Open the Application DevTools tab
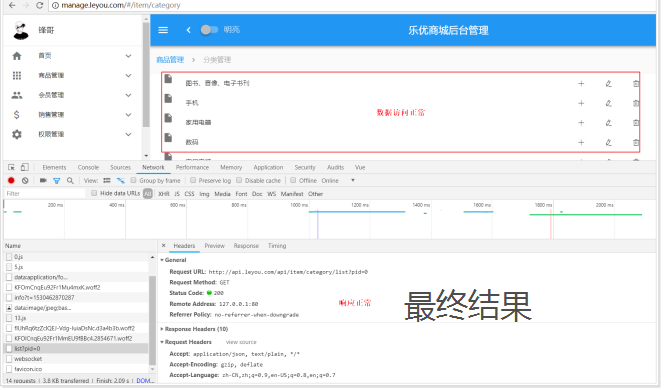The height and width of the screenshot is (390, 666). 268,167
